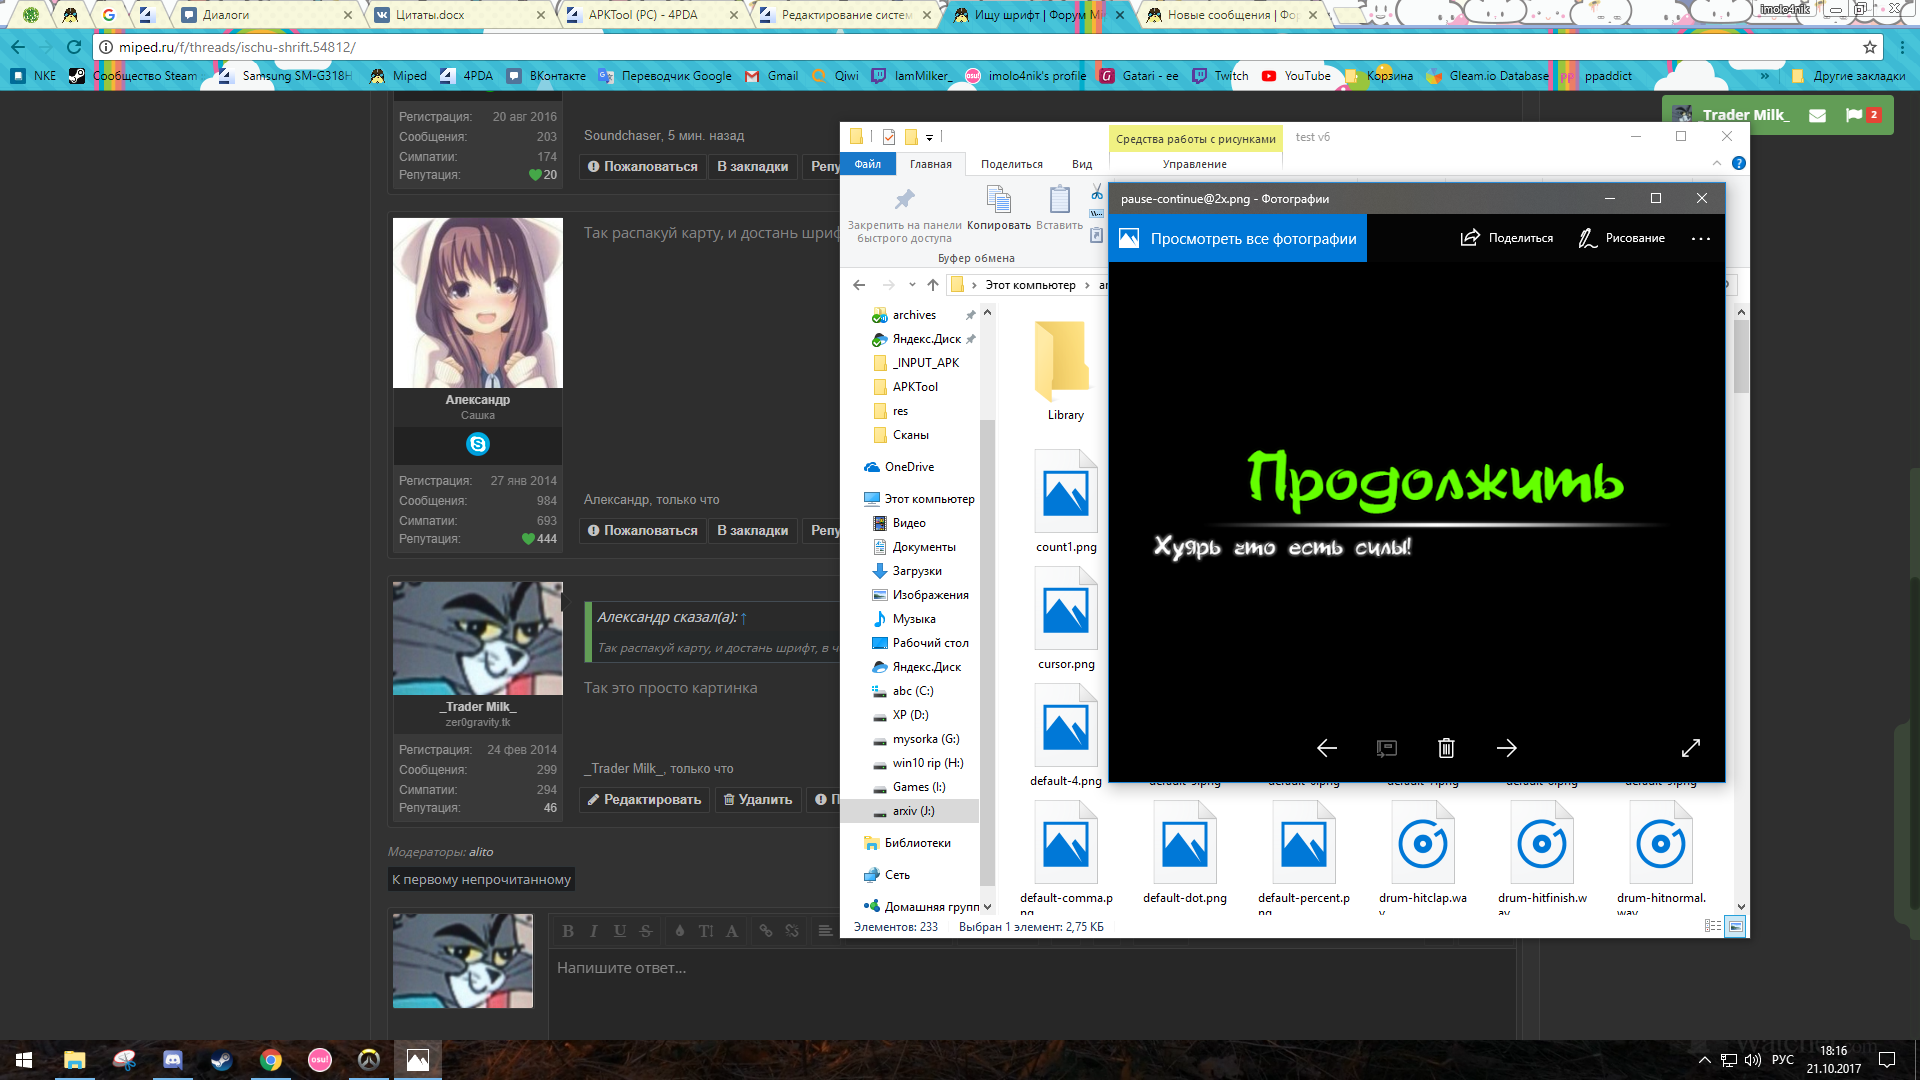Toggle underline in the reply editor
The height and width of the screenshot is (1080, 1920).
(620, 931)
